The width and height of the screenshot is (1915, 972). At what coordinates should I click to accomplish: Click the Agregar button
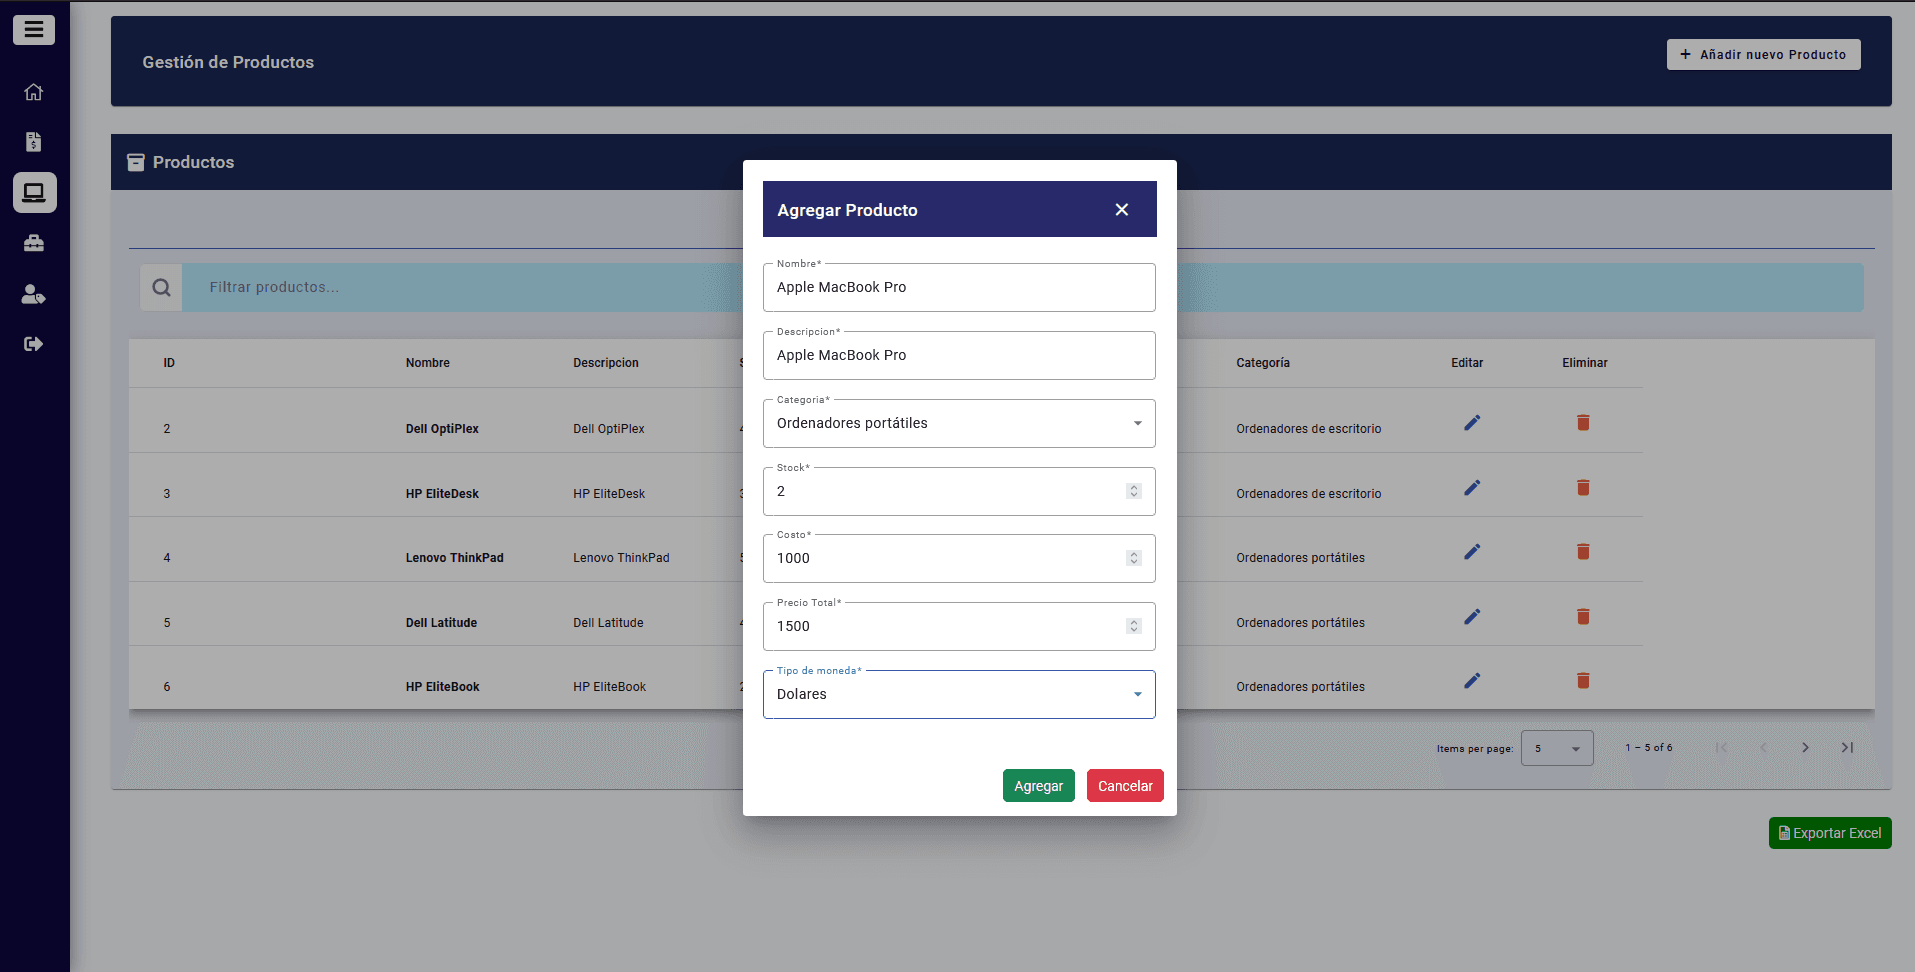pos(1038,786)
